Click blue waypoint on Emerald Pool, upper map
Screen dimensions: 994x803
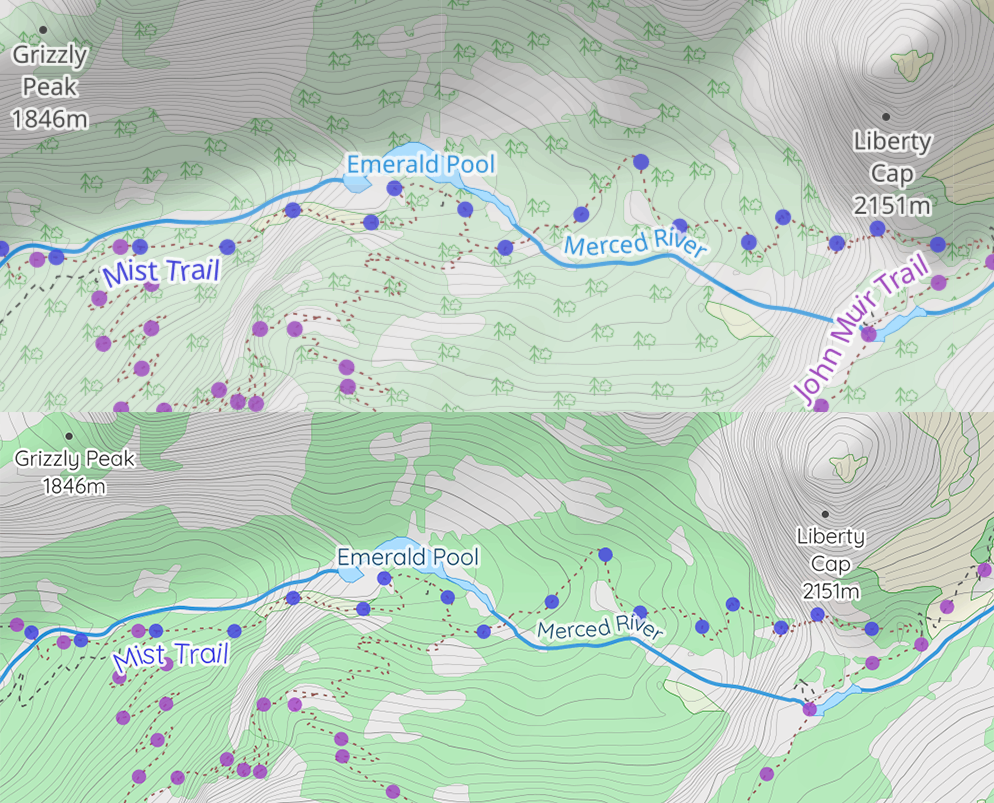pyautogui.click(x=394, y=188)
